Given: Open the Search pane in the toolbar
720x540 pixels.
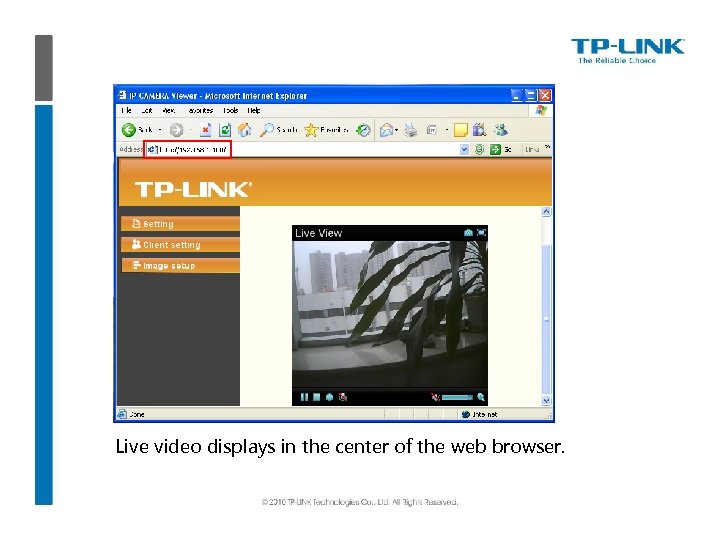Looking at the screenshot, I should click(x=278, y=130).
